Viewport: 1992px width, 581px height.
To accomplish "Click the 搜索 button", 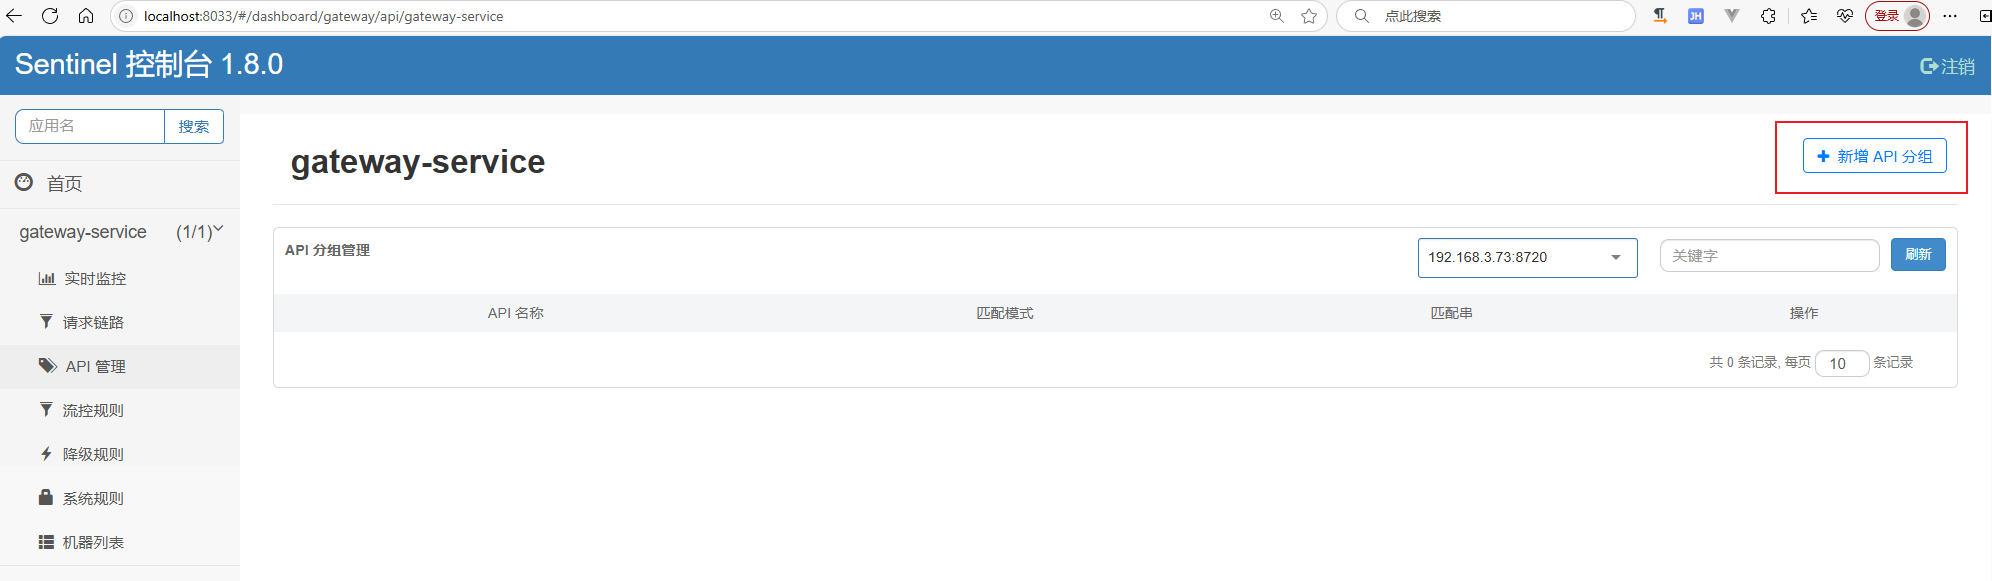I will (194, 126).
